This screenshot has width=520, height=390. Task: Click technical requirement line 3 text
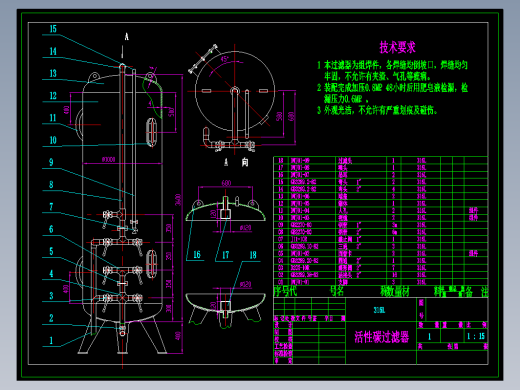(377, 110)
